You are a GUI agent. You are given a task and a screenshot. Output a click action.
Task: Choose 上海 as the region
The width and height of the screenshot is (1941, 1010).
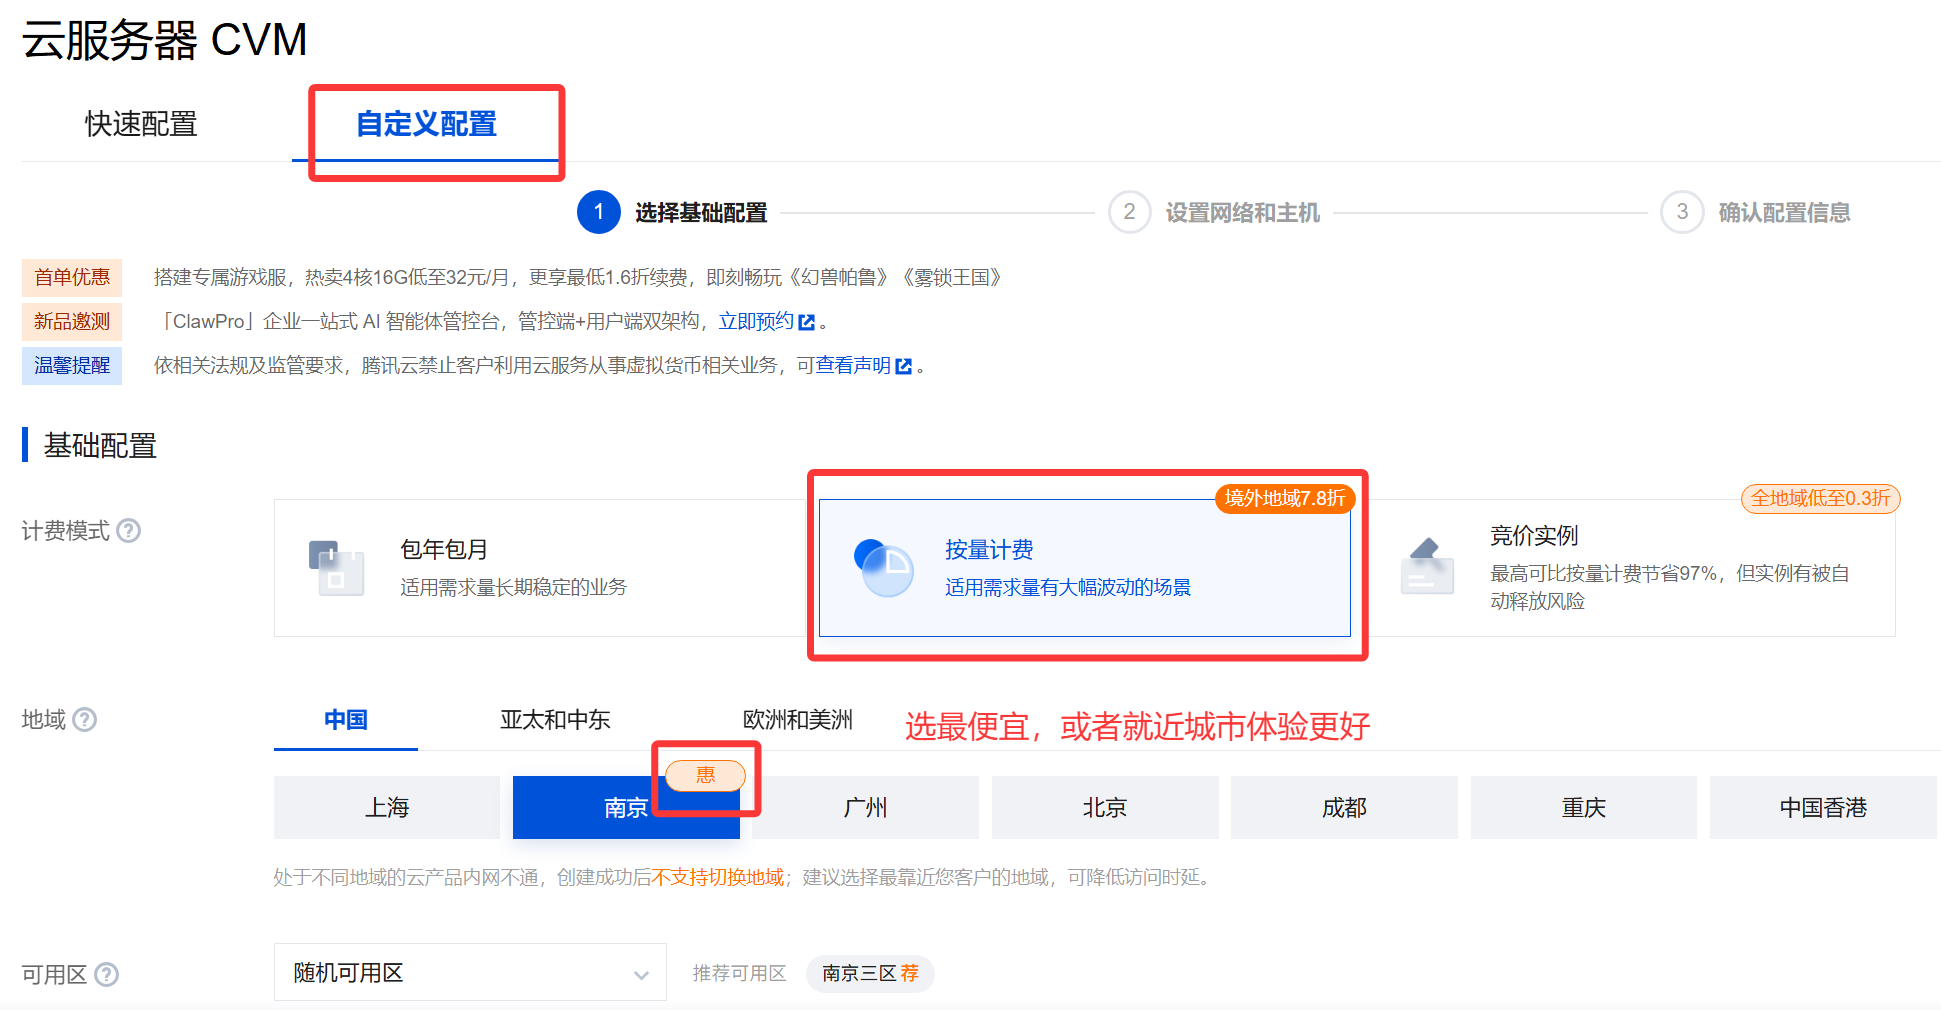coord(387,807)
